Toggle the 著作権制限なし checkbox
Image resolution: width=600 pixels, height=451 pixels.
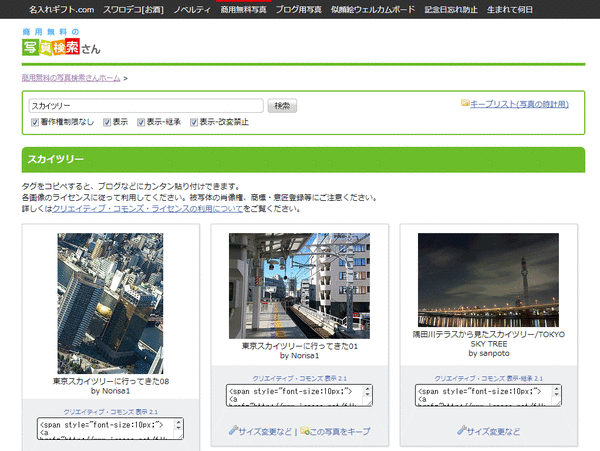pos(35,122)
